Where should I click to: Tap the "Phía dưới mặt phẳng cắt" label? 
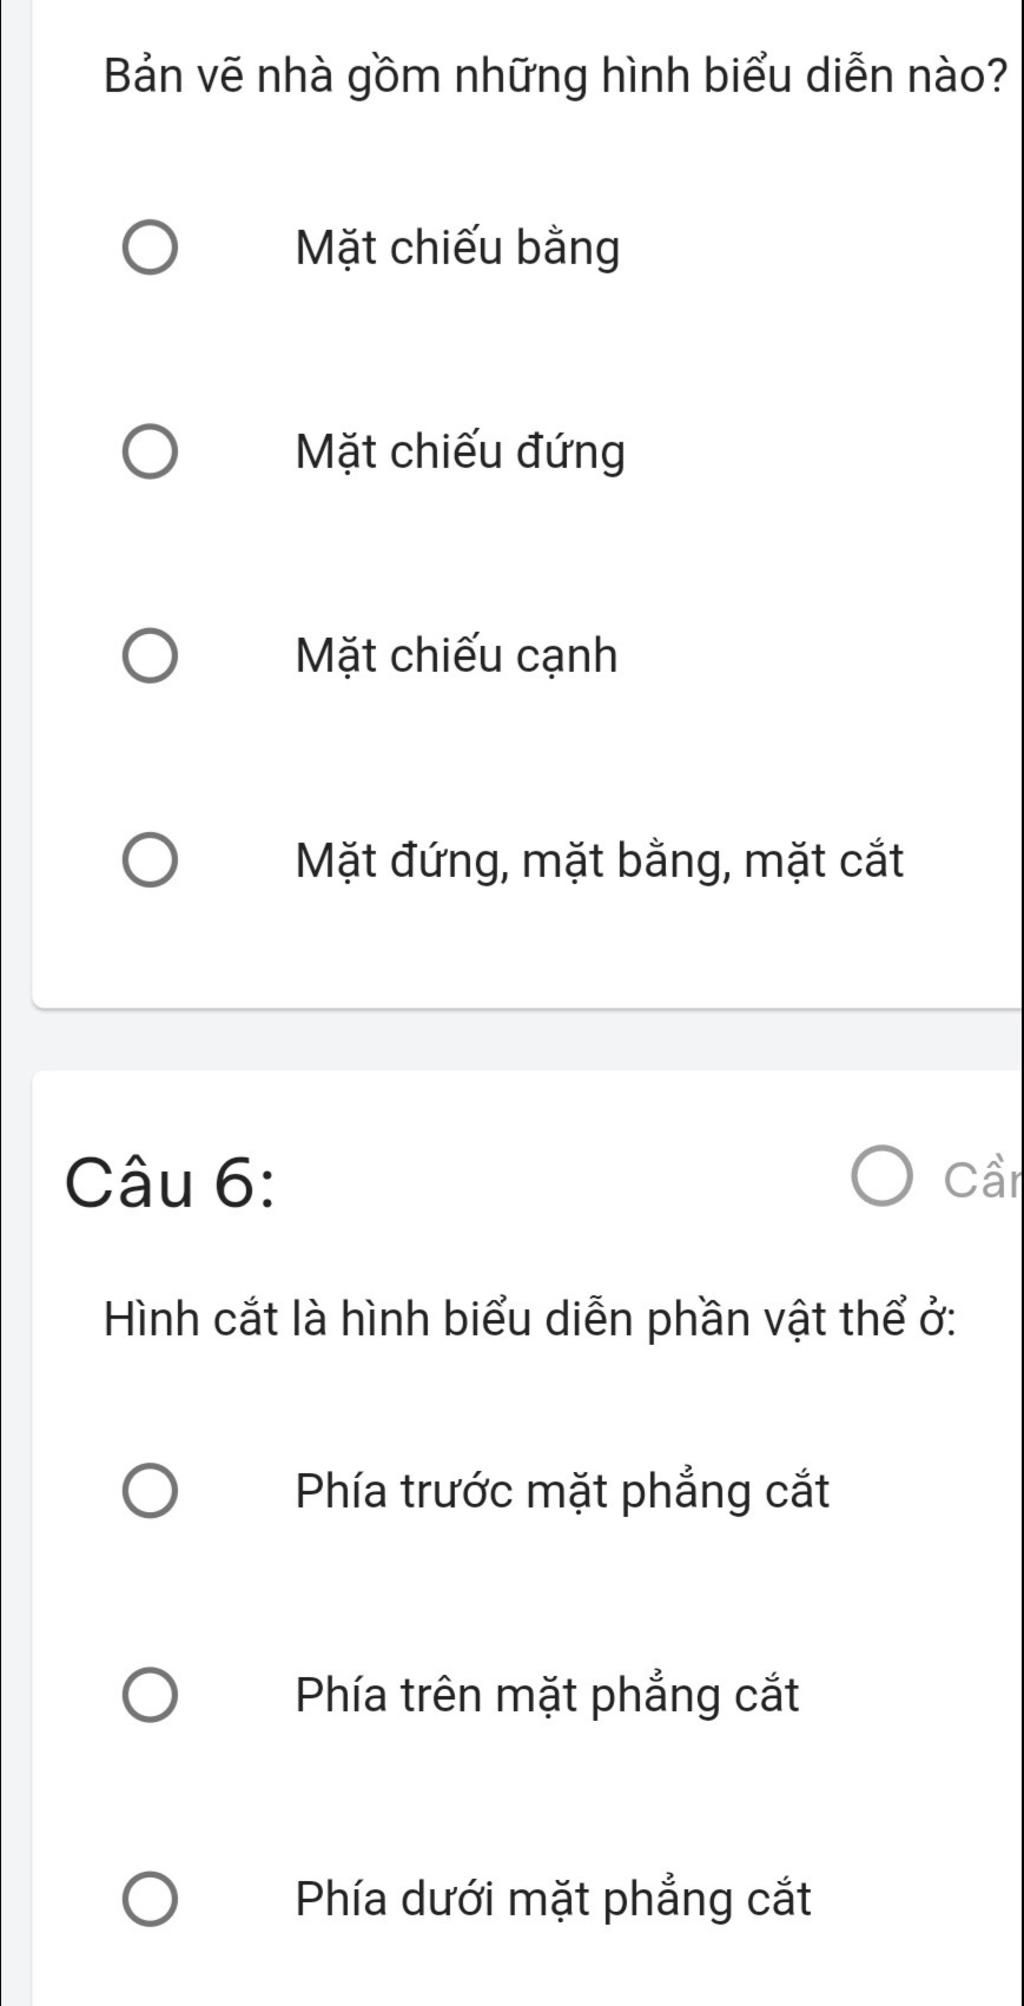(553, 1899)
